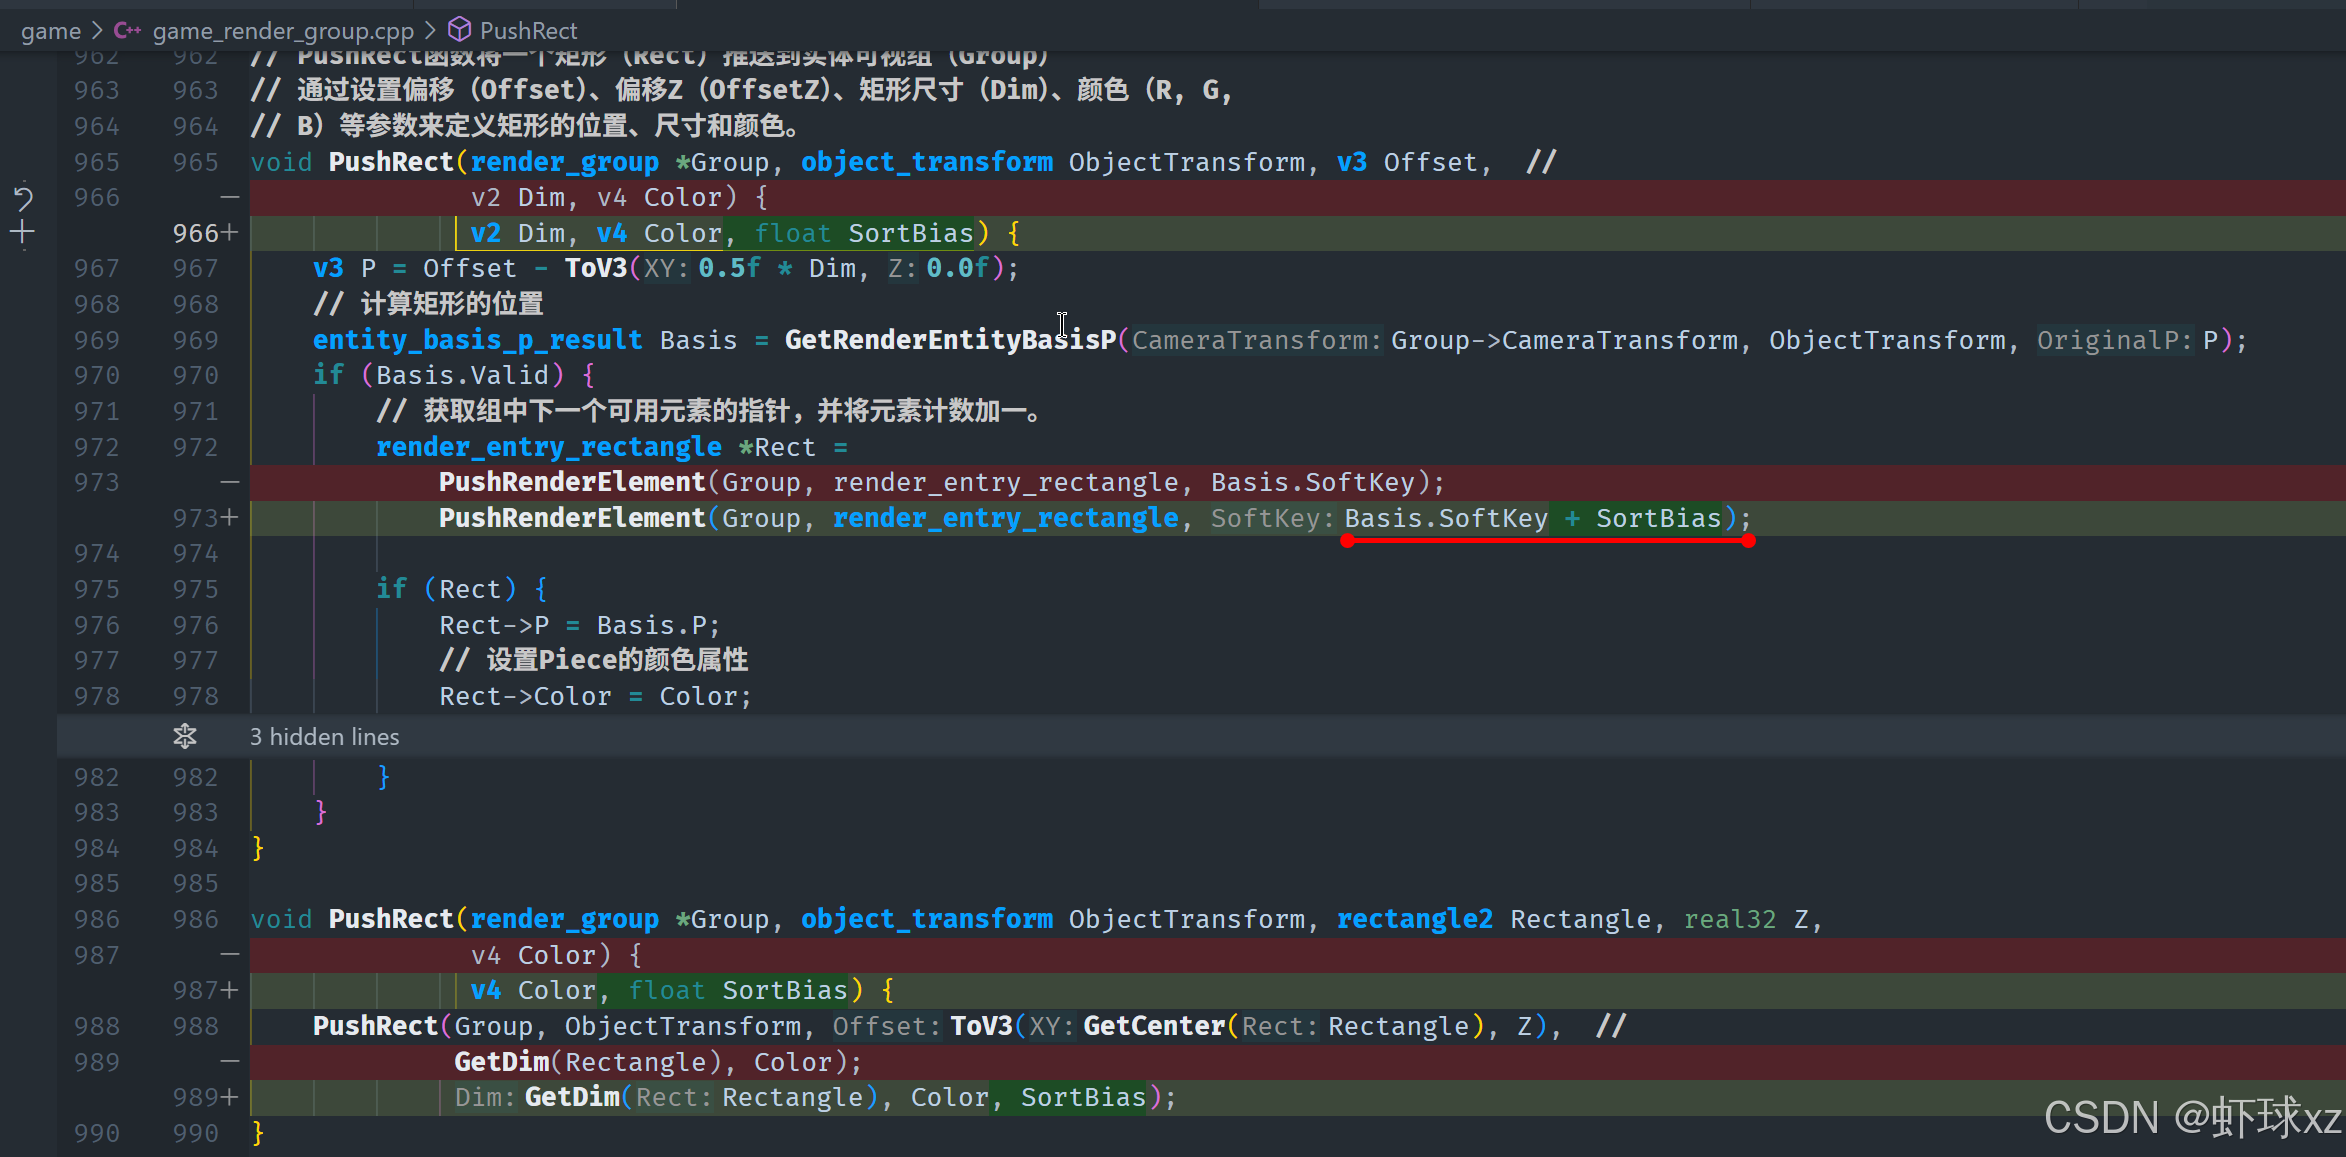Click the C++ file icon in breadcrumb

coord(127,30)
